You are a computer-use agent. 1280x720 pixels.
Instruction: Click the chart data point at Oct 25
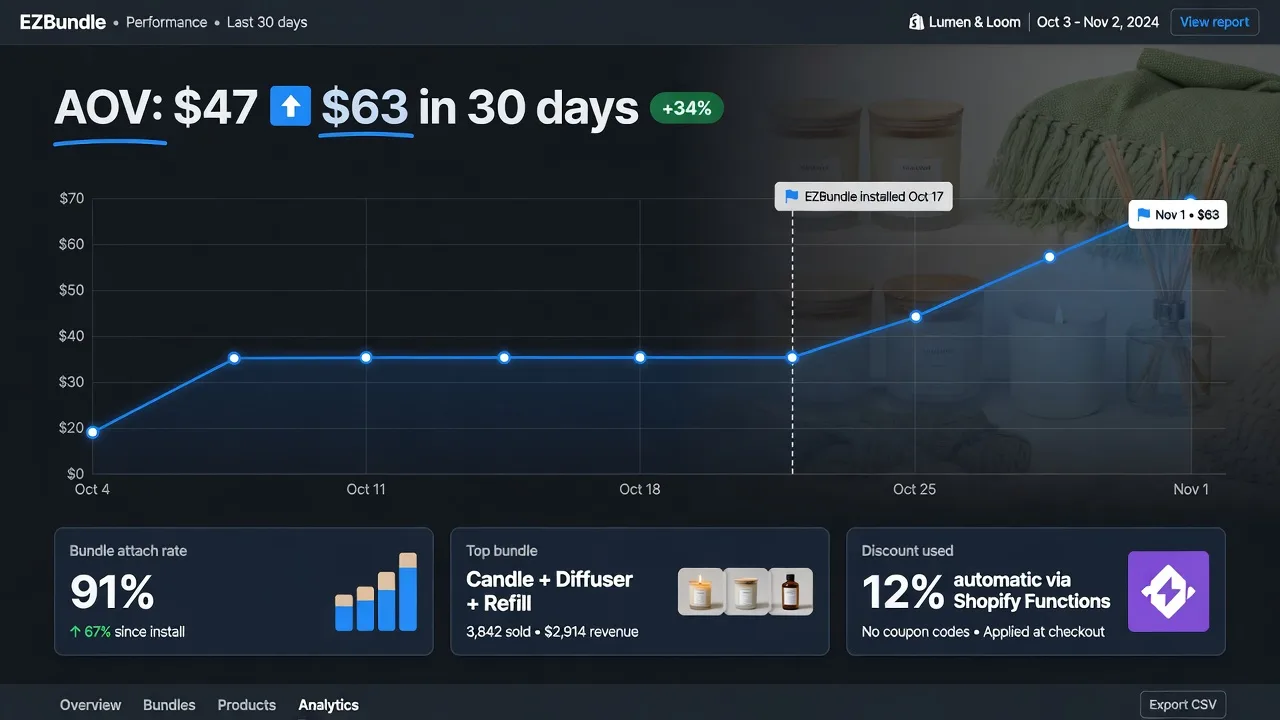[x=915, y=317]
